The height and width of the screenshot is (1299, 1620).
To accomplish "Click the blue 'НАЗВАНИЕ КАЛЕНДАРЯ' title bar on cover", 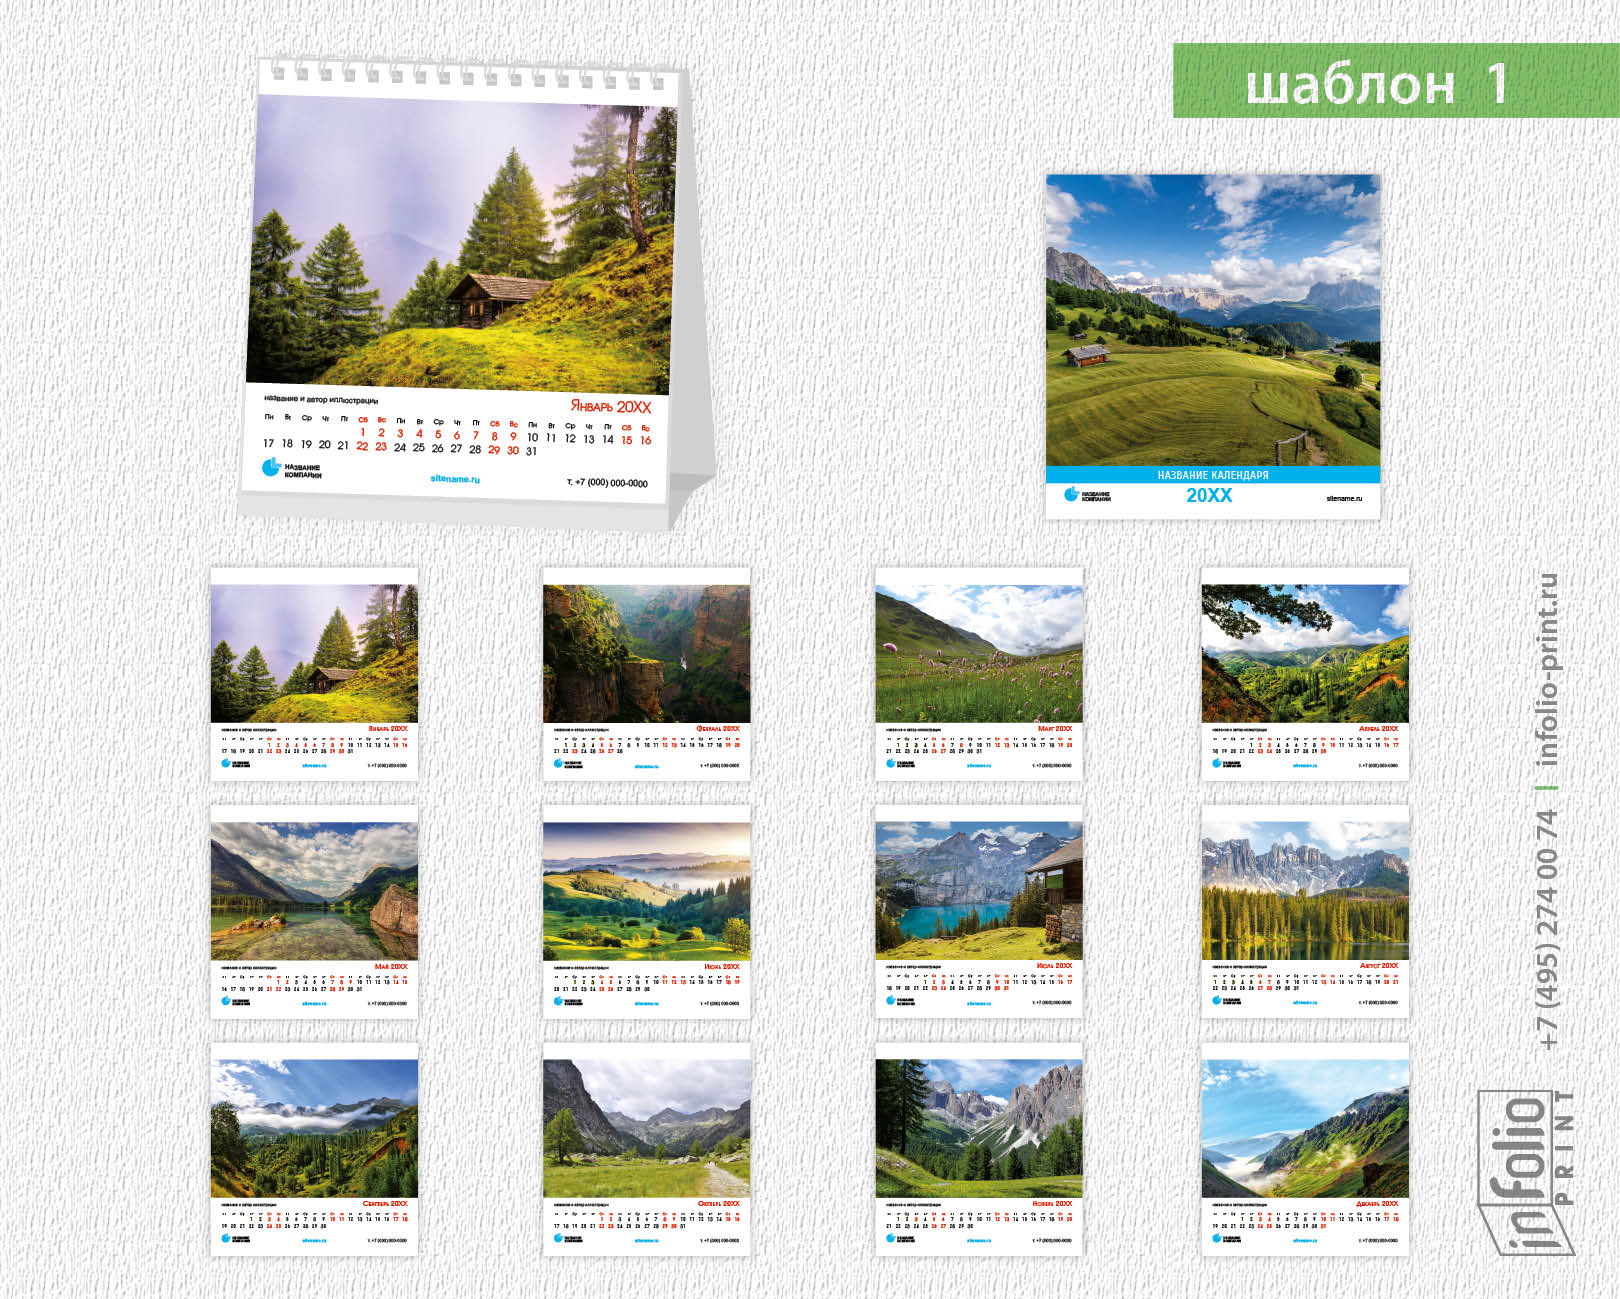I will [1213, 475].
